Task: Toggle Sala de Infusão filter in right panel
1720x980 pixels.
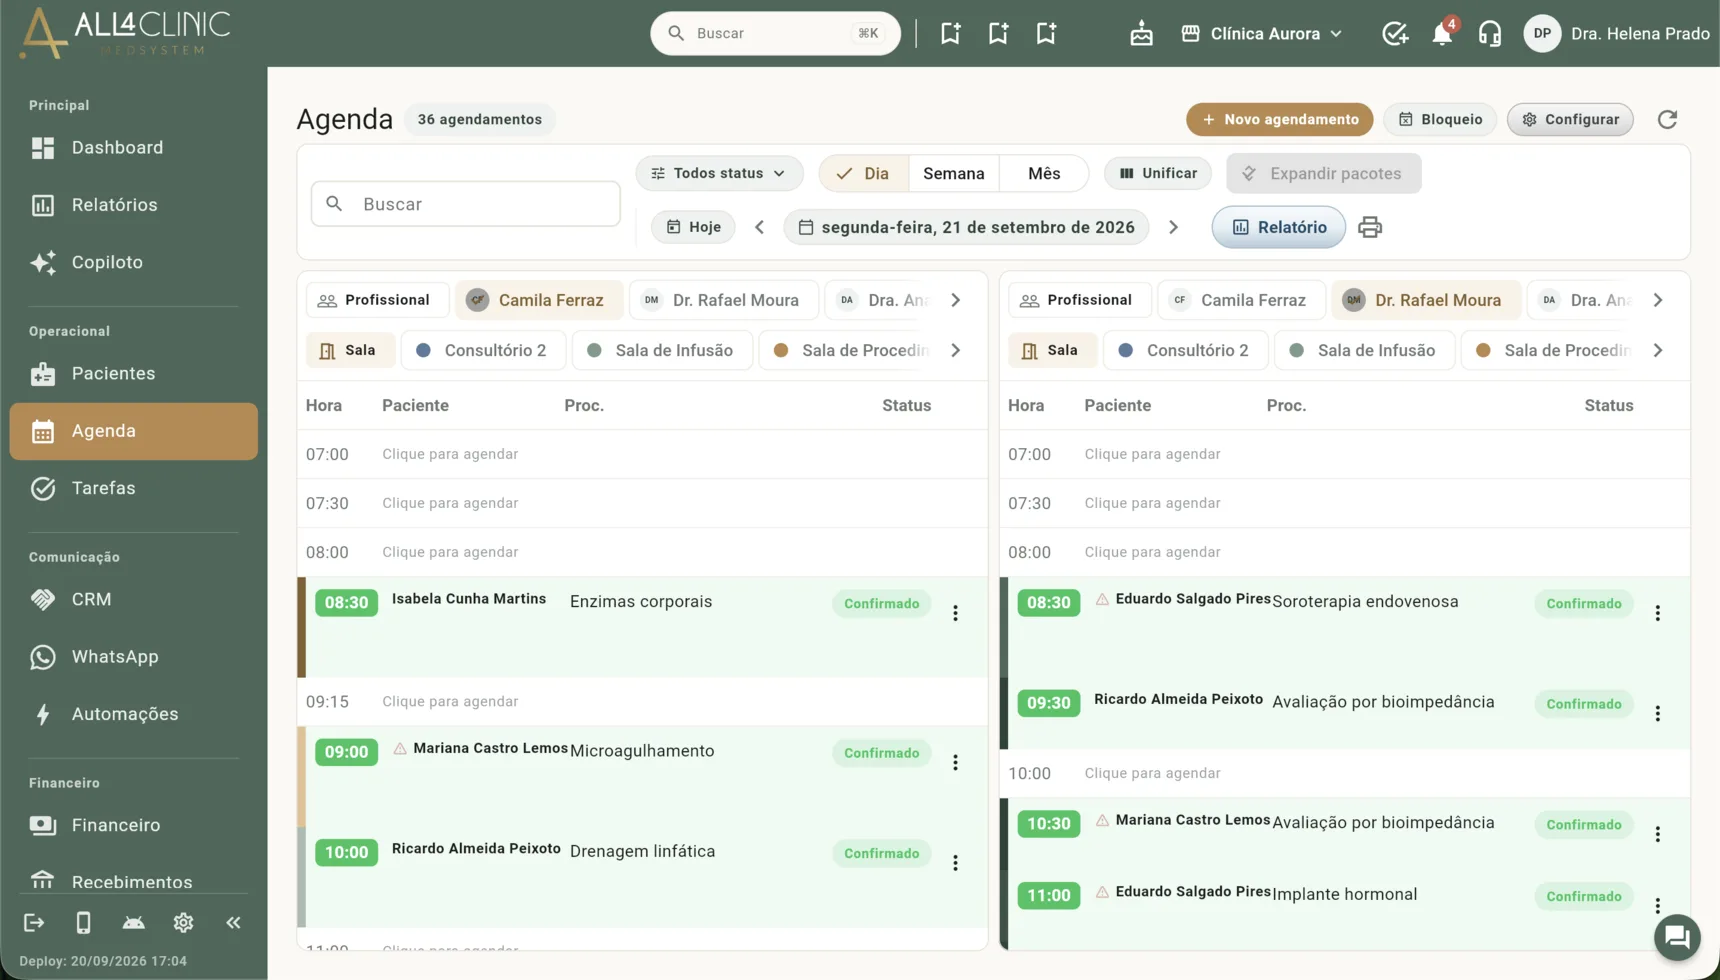Action: point(1364,350)
